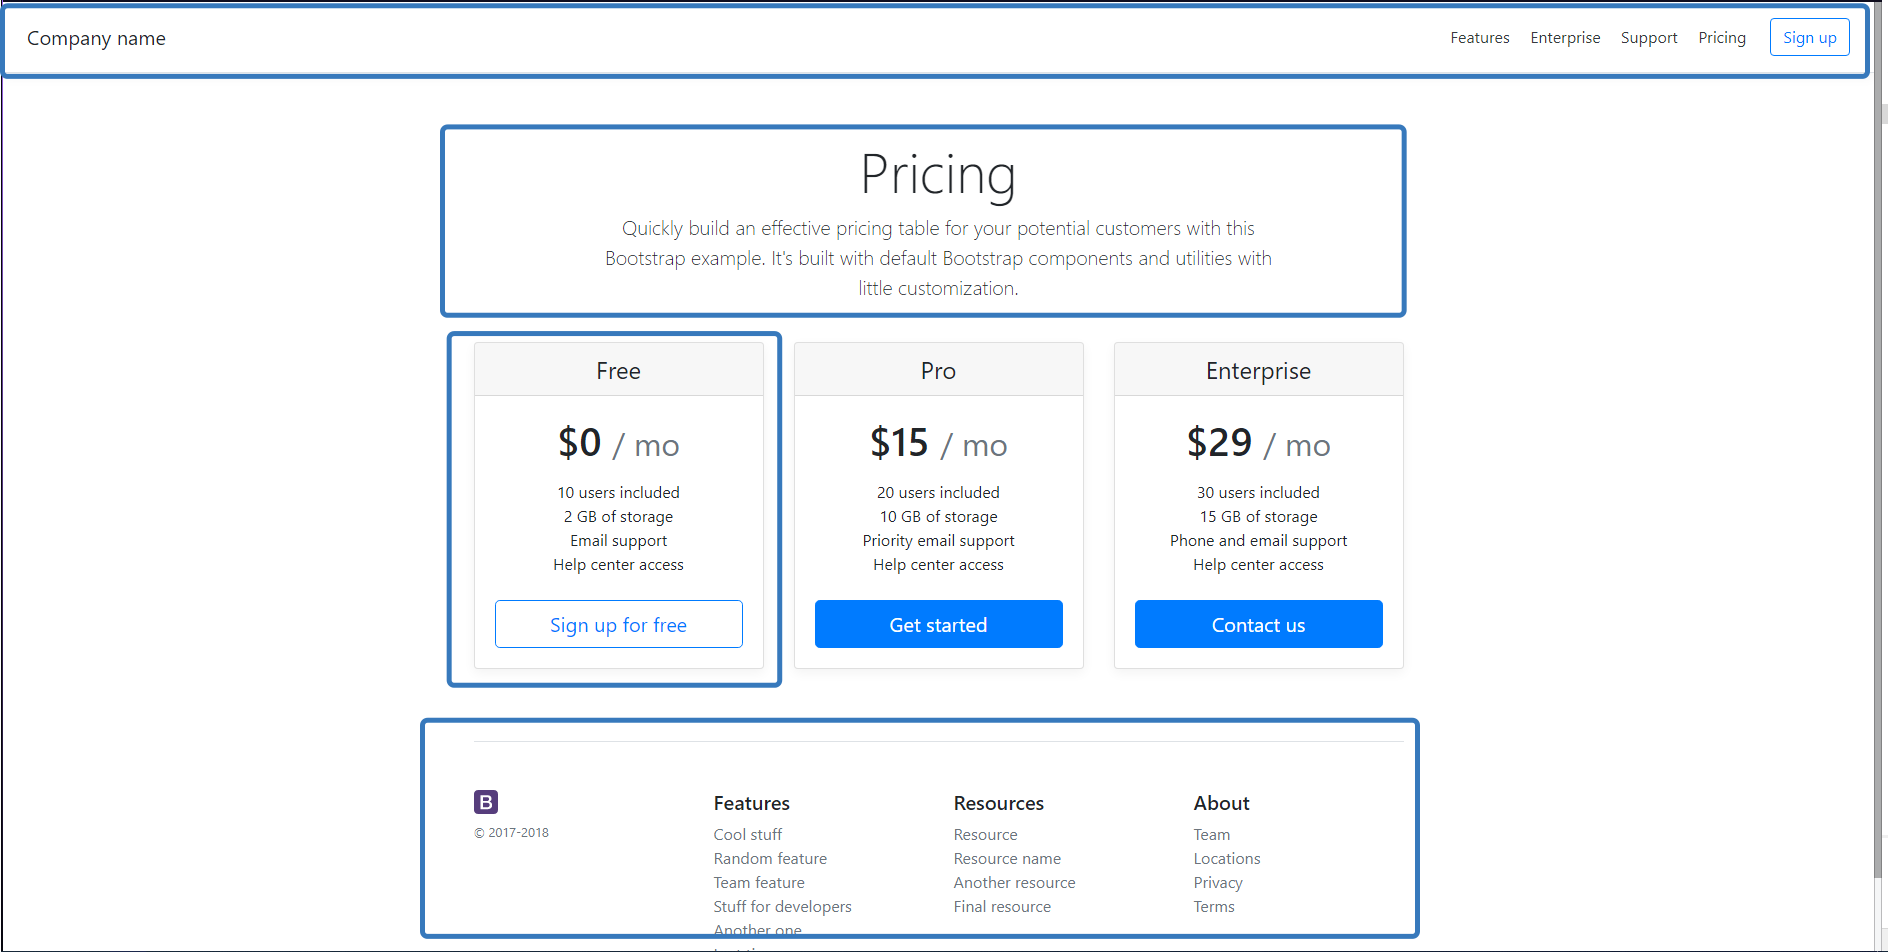Follow the Random feature footer link
This screenshot has width=1888, height=952.
(x=770, y=858)
